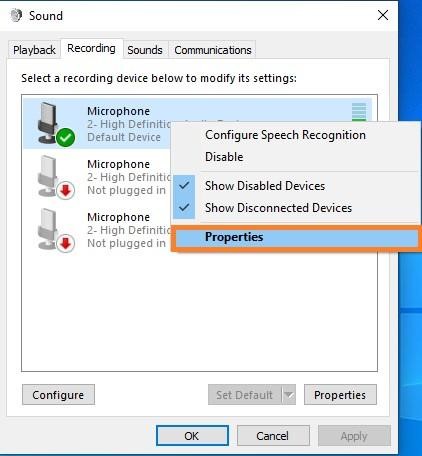Click the Configure button
Image resolution: width=422 pixels, height=456 pixels.
58,395
